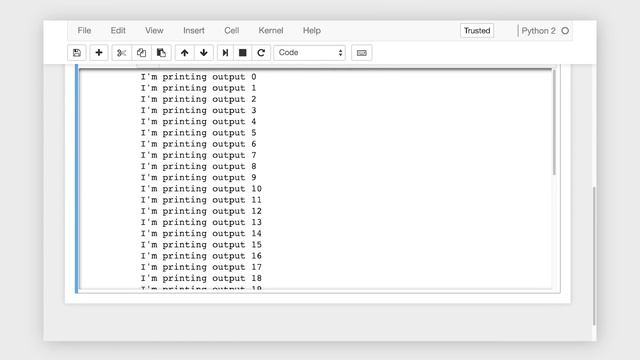Screen dimensions: 640x360
Task: Move cell up with the up arrow
Action: [184, 53]
